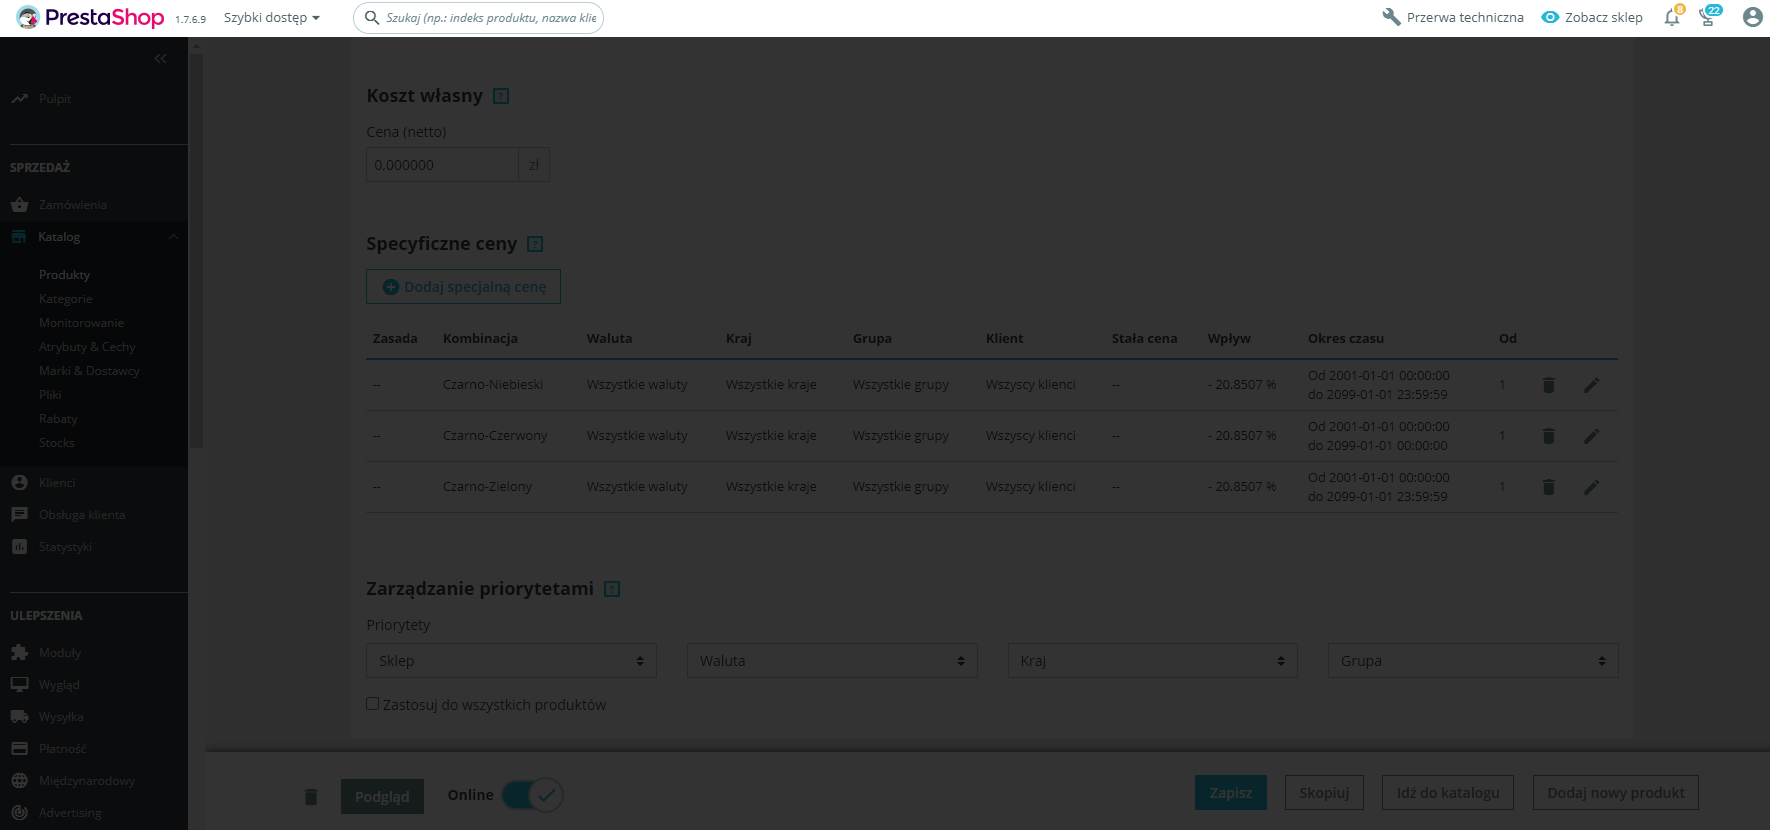This screenshot has width=1770, height=830.
Task: Click the sidebar vertical scrollbar
Action: [x=197, y=250]
